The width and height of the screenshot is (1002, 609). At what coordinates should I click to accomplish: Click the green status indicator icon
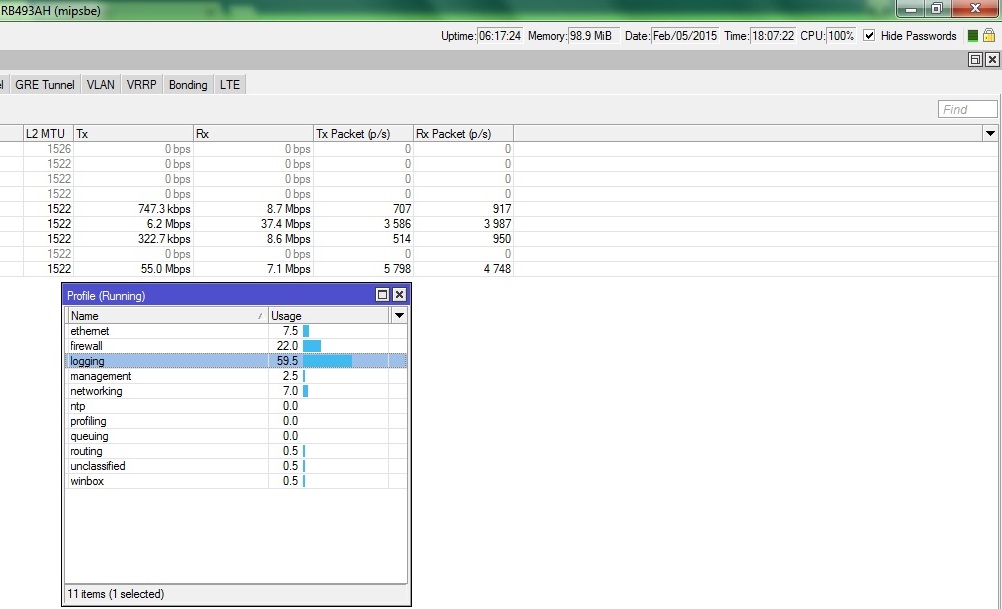click(x=973, y=36)
